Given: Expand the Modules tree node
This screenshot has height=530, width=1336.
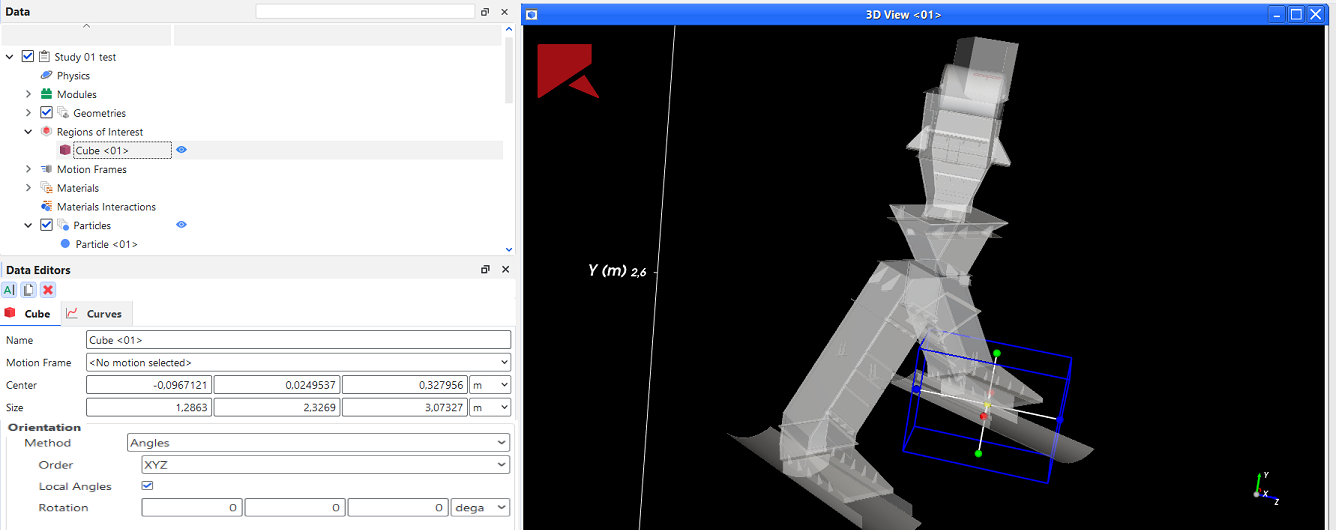Looking at the screenshot, I should pos(28,94).
